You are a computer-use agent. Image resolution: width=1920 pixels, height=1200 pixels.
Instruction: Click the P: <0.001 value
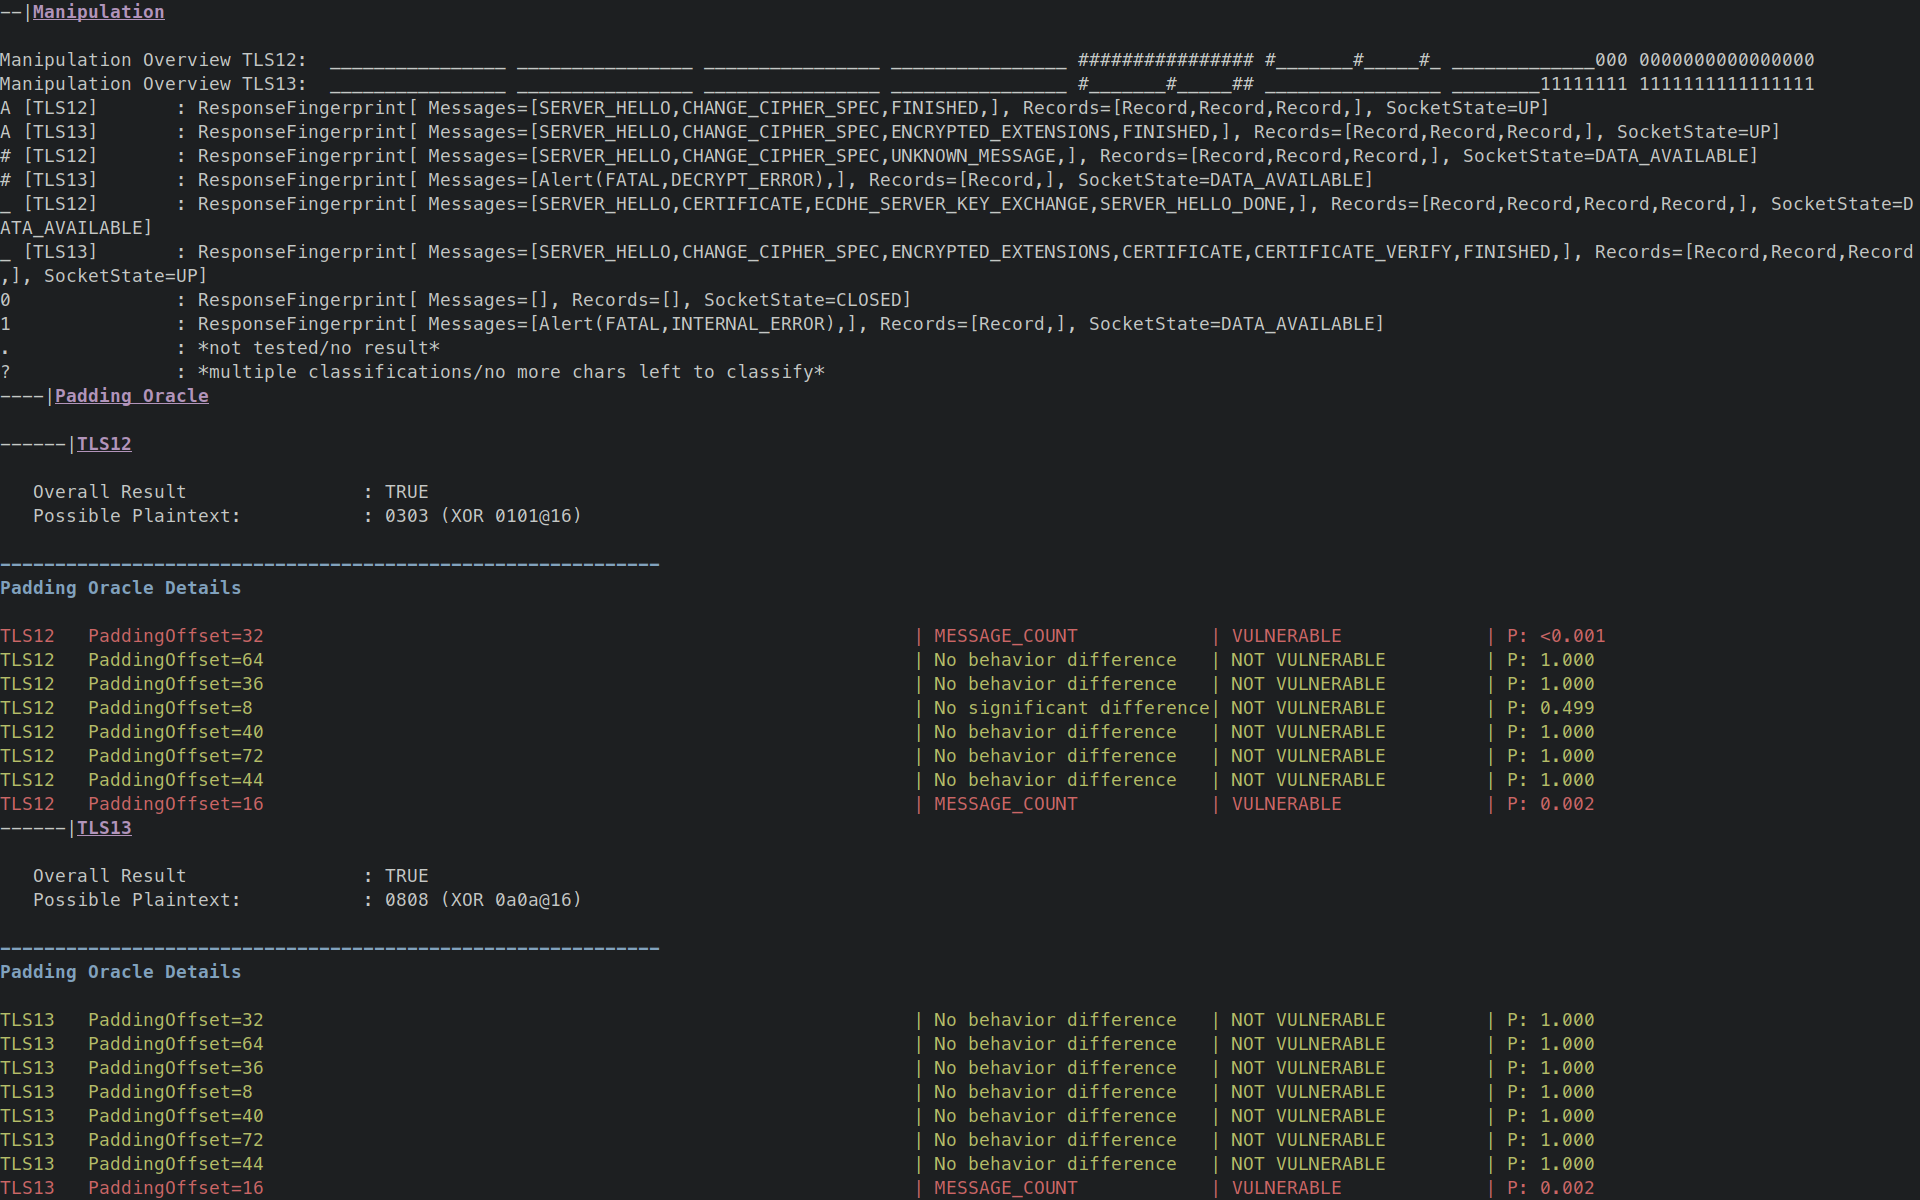coord(1555,636)
